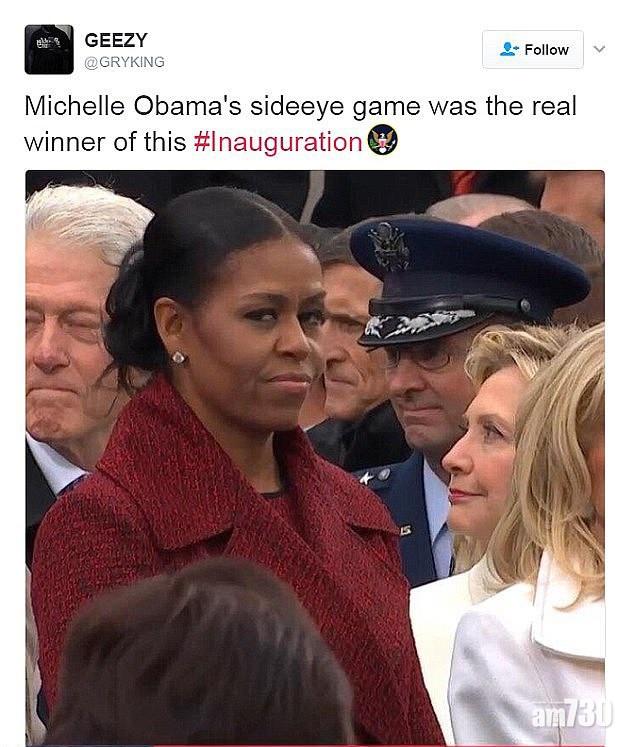Select the words 'winner of this'

pyautogui.click(x=105, y=142)
